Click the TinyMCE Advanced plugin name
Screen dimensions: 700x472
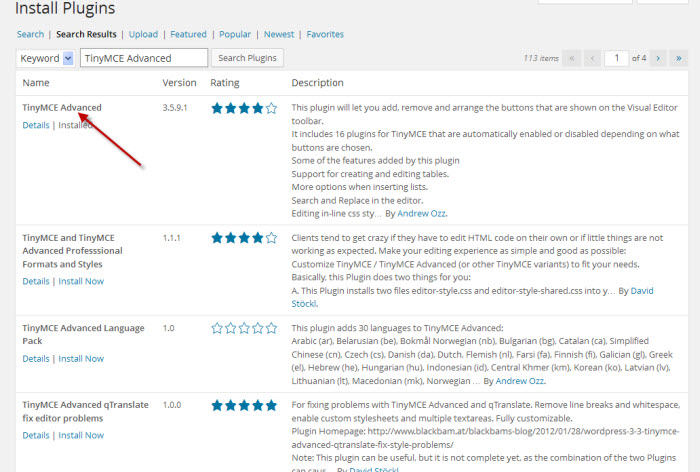point(62,108)
